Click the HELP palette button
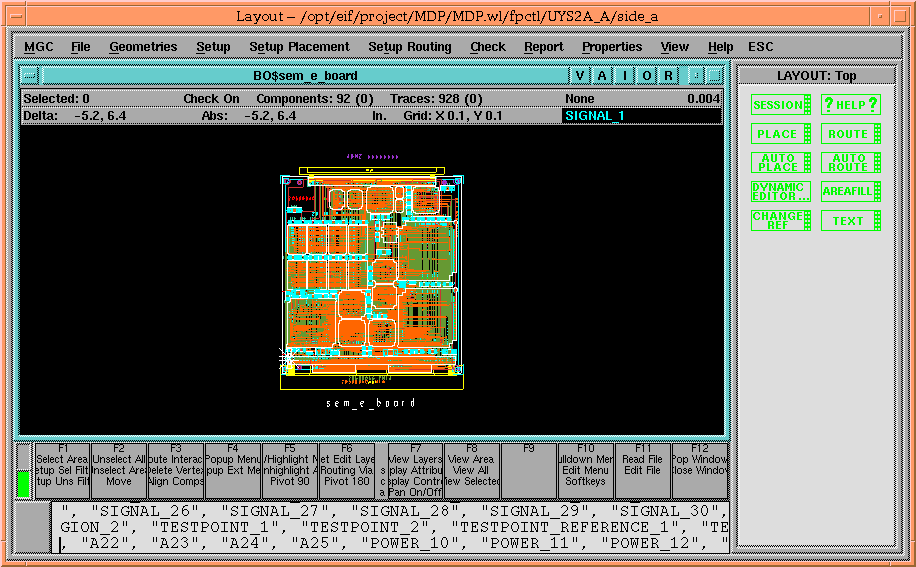The width and height of the screenshot is (916, 567). pyautogui.click(x=850, y=105)
